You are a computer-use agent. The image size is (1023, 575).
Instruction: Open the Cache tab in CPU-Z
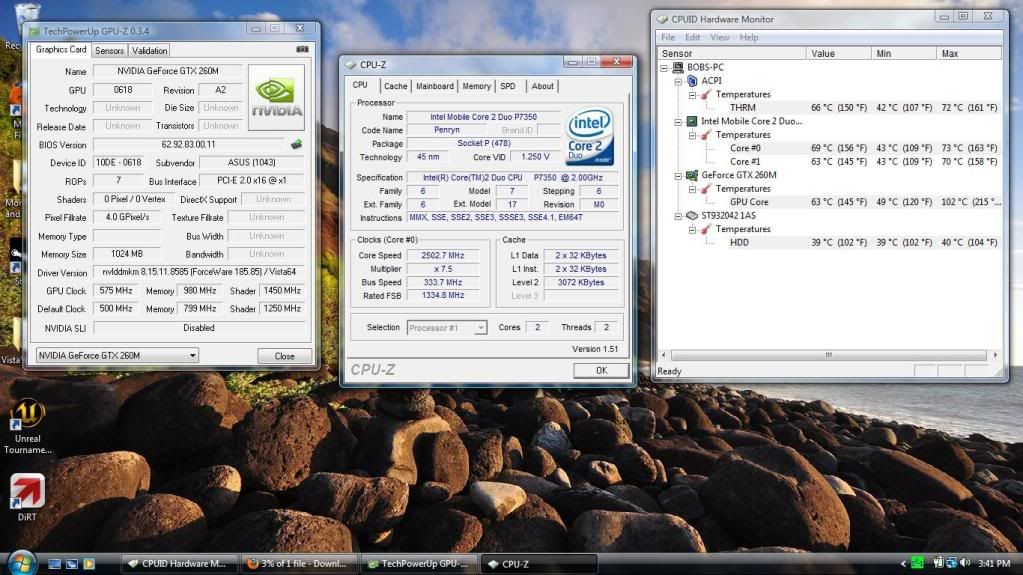[x=395, y=86]
